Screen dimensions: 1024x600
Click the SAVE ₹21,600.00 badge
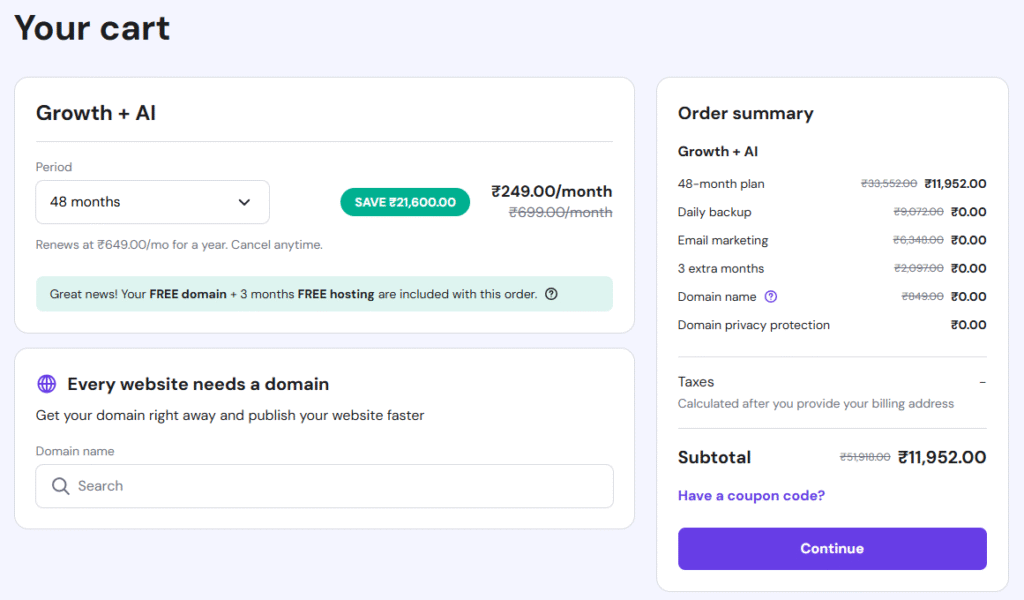click(x=405, y=202)
